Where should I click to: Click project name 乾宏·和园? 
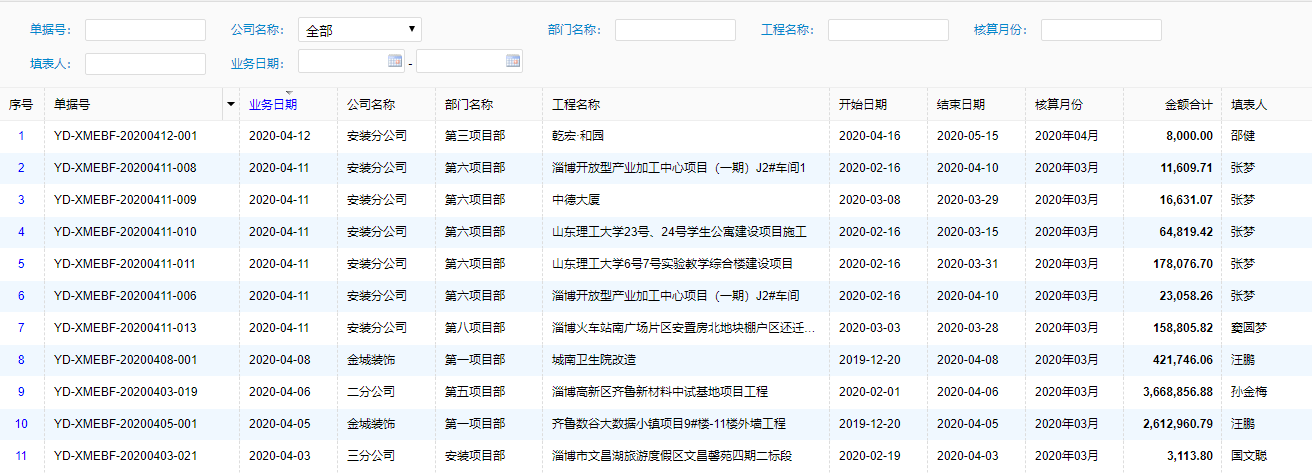(x=578, y=136)
